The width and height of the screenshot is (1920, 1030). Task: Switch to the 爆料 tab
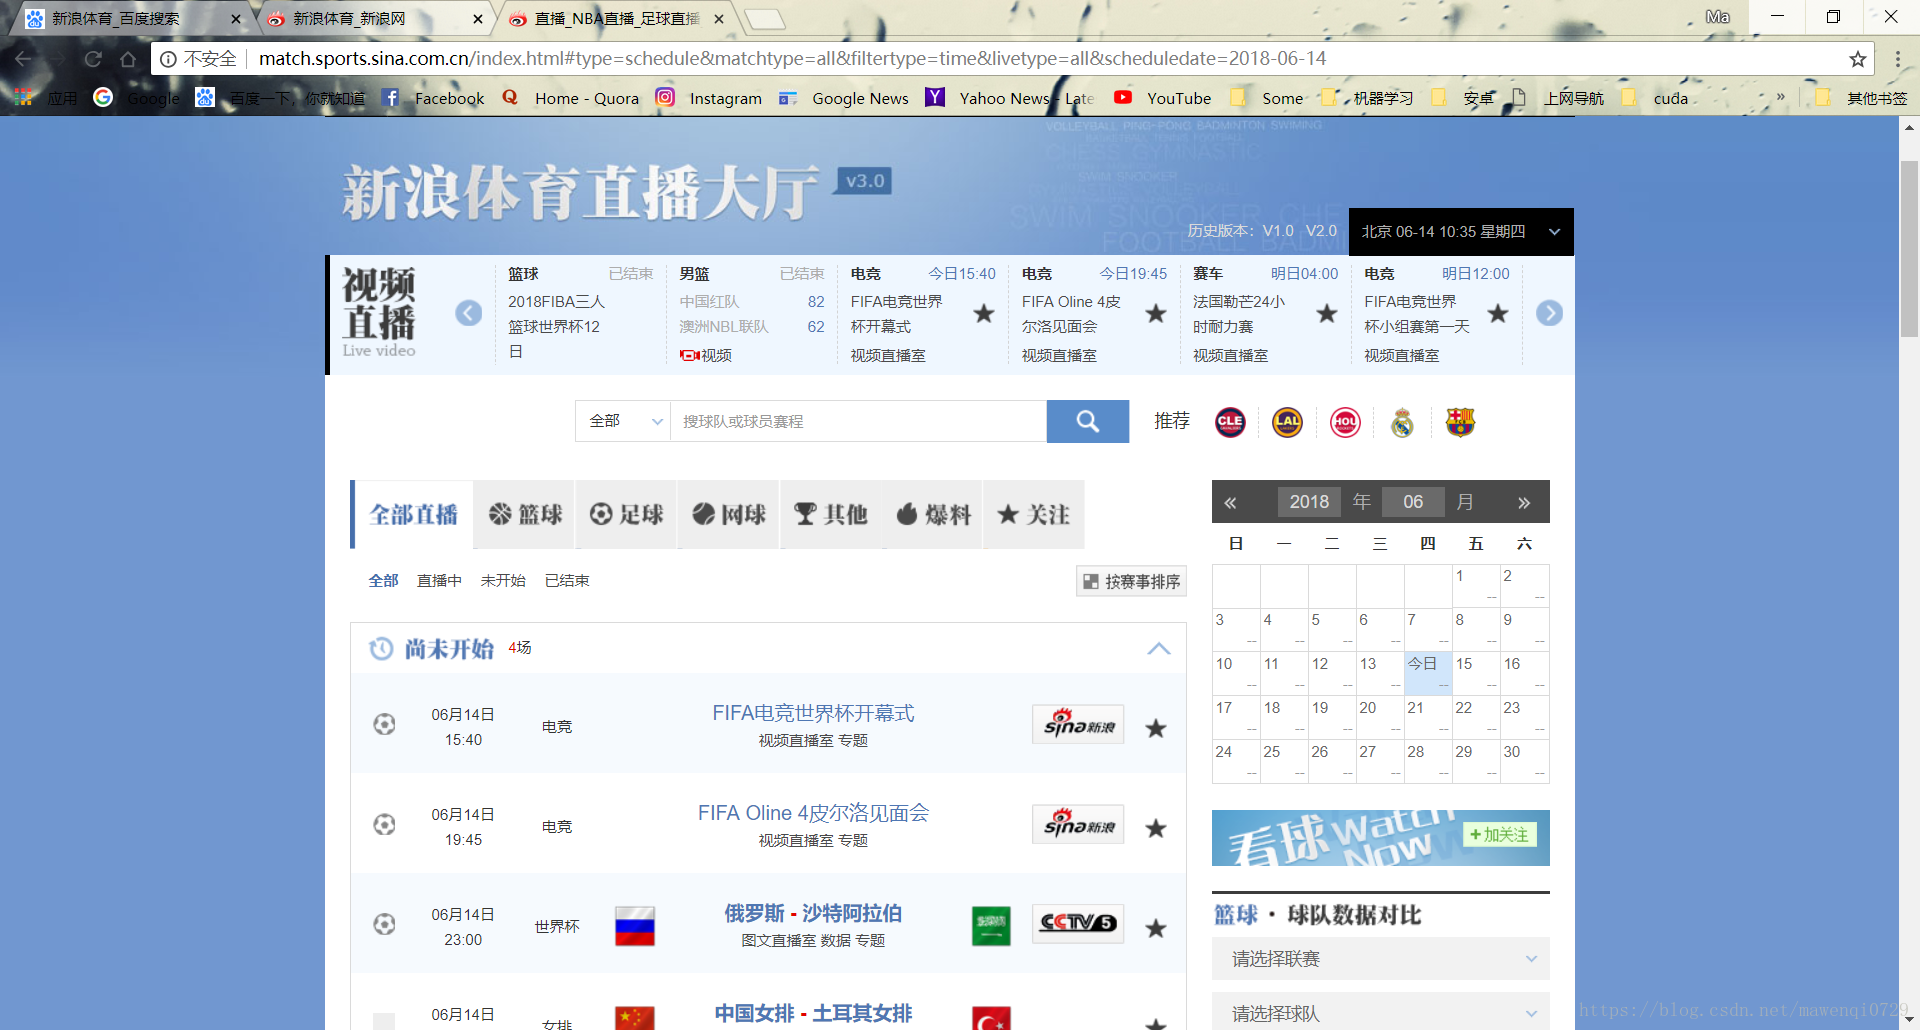(x=933, y=515)
